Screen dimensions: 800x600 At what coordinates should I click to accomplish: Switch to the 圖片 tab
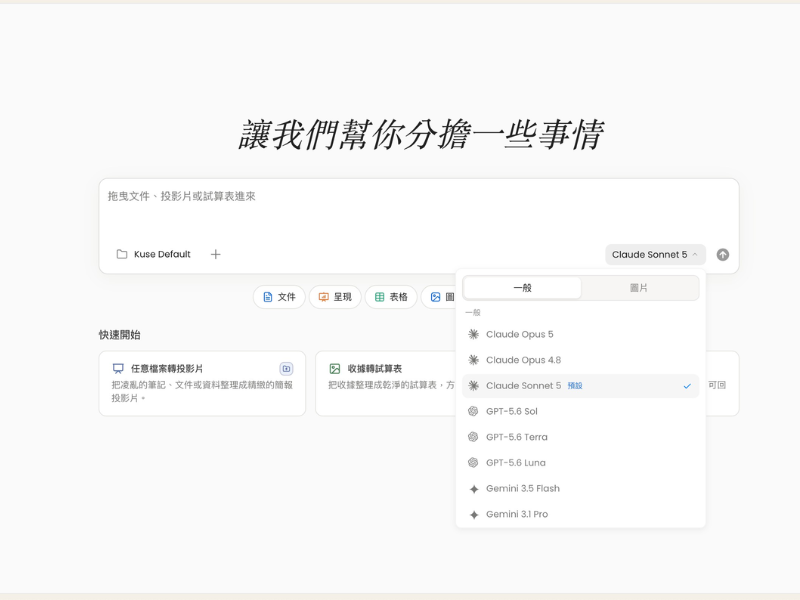(x=639, y=288)
